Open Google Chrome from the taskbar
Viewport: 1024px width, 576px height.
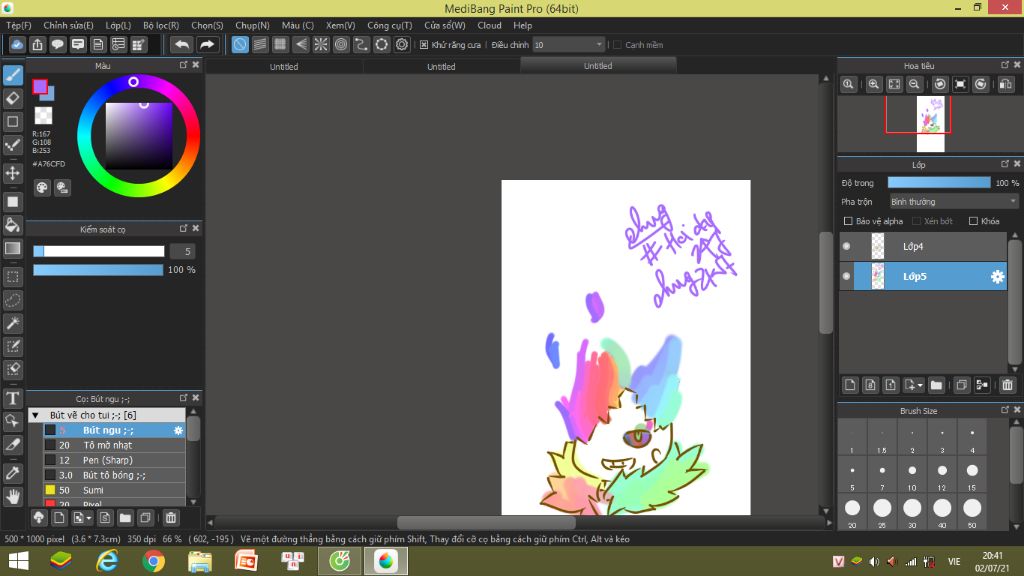153,561
